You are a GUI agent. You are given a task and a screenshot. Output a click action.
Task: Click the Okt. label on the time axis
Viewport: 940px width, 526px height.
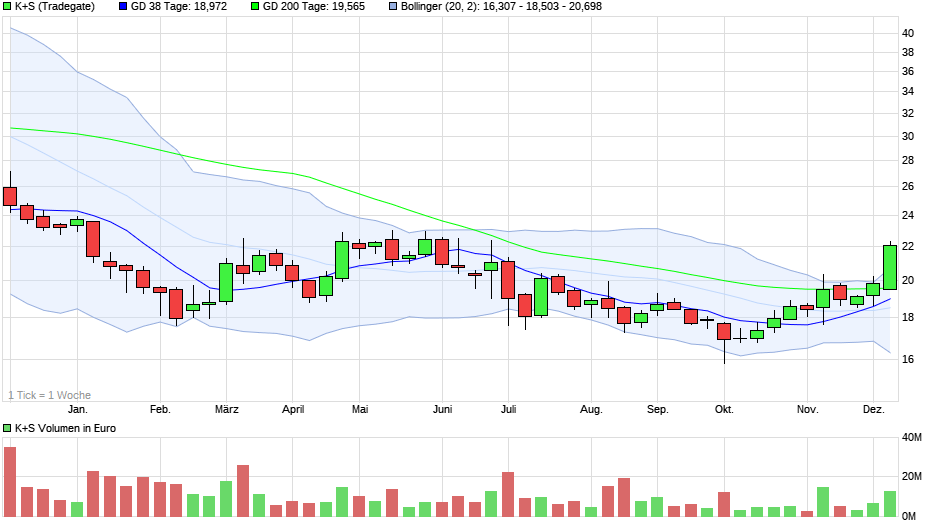724,409
